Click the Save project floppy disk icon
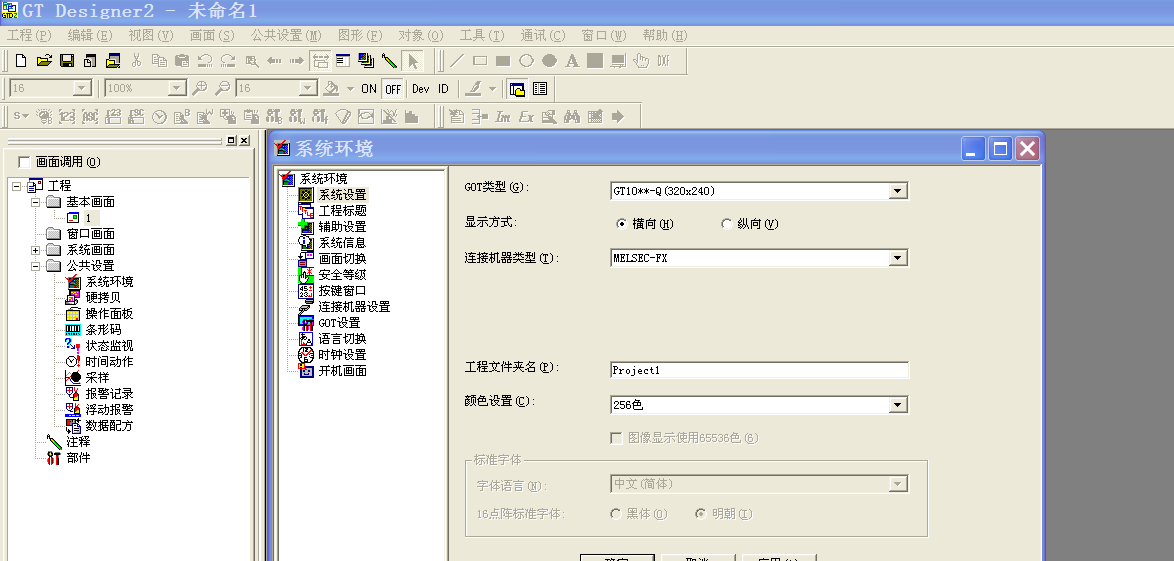This screenshot has height=561, width=1174. (x=67, y=61)
